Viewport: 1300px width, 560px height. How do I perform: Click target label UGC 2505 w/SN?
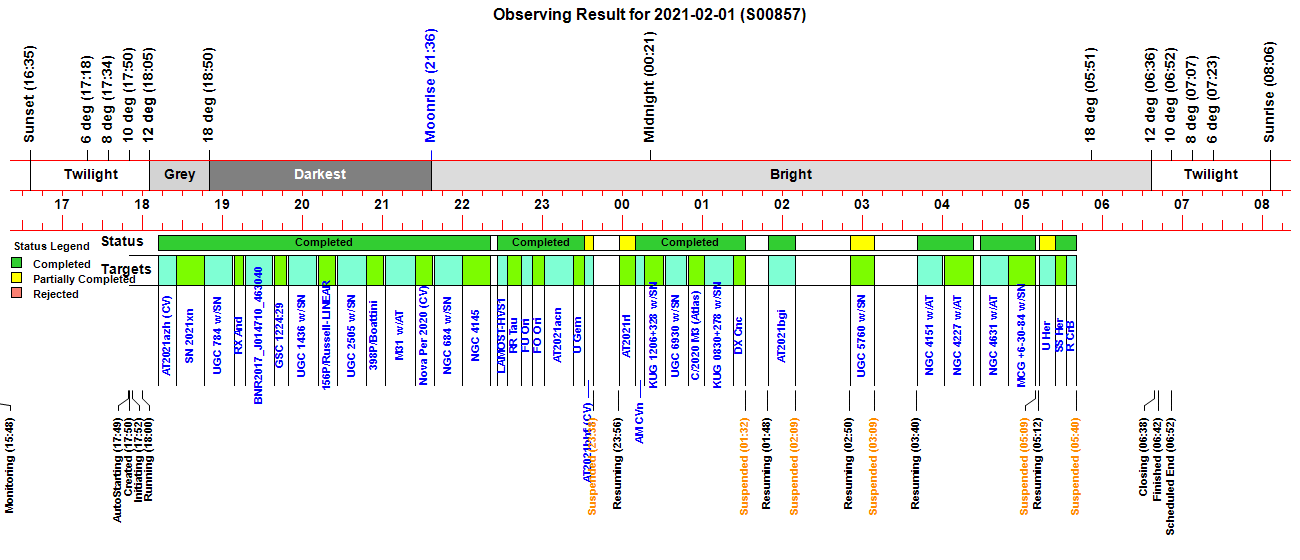pyautogui.click(x=351, y=337)
